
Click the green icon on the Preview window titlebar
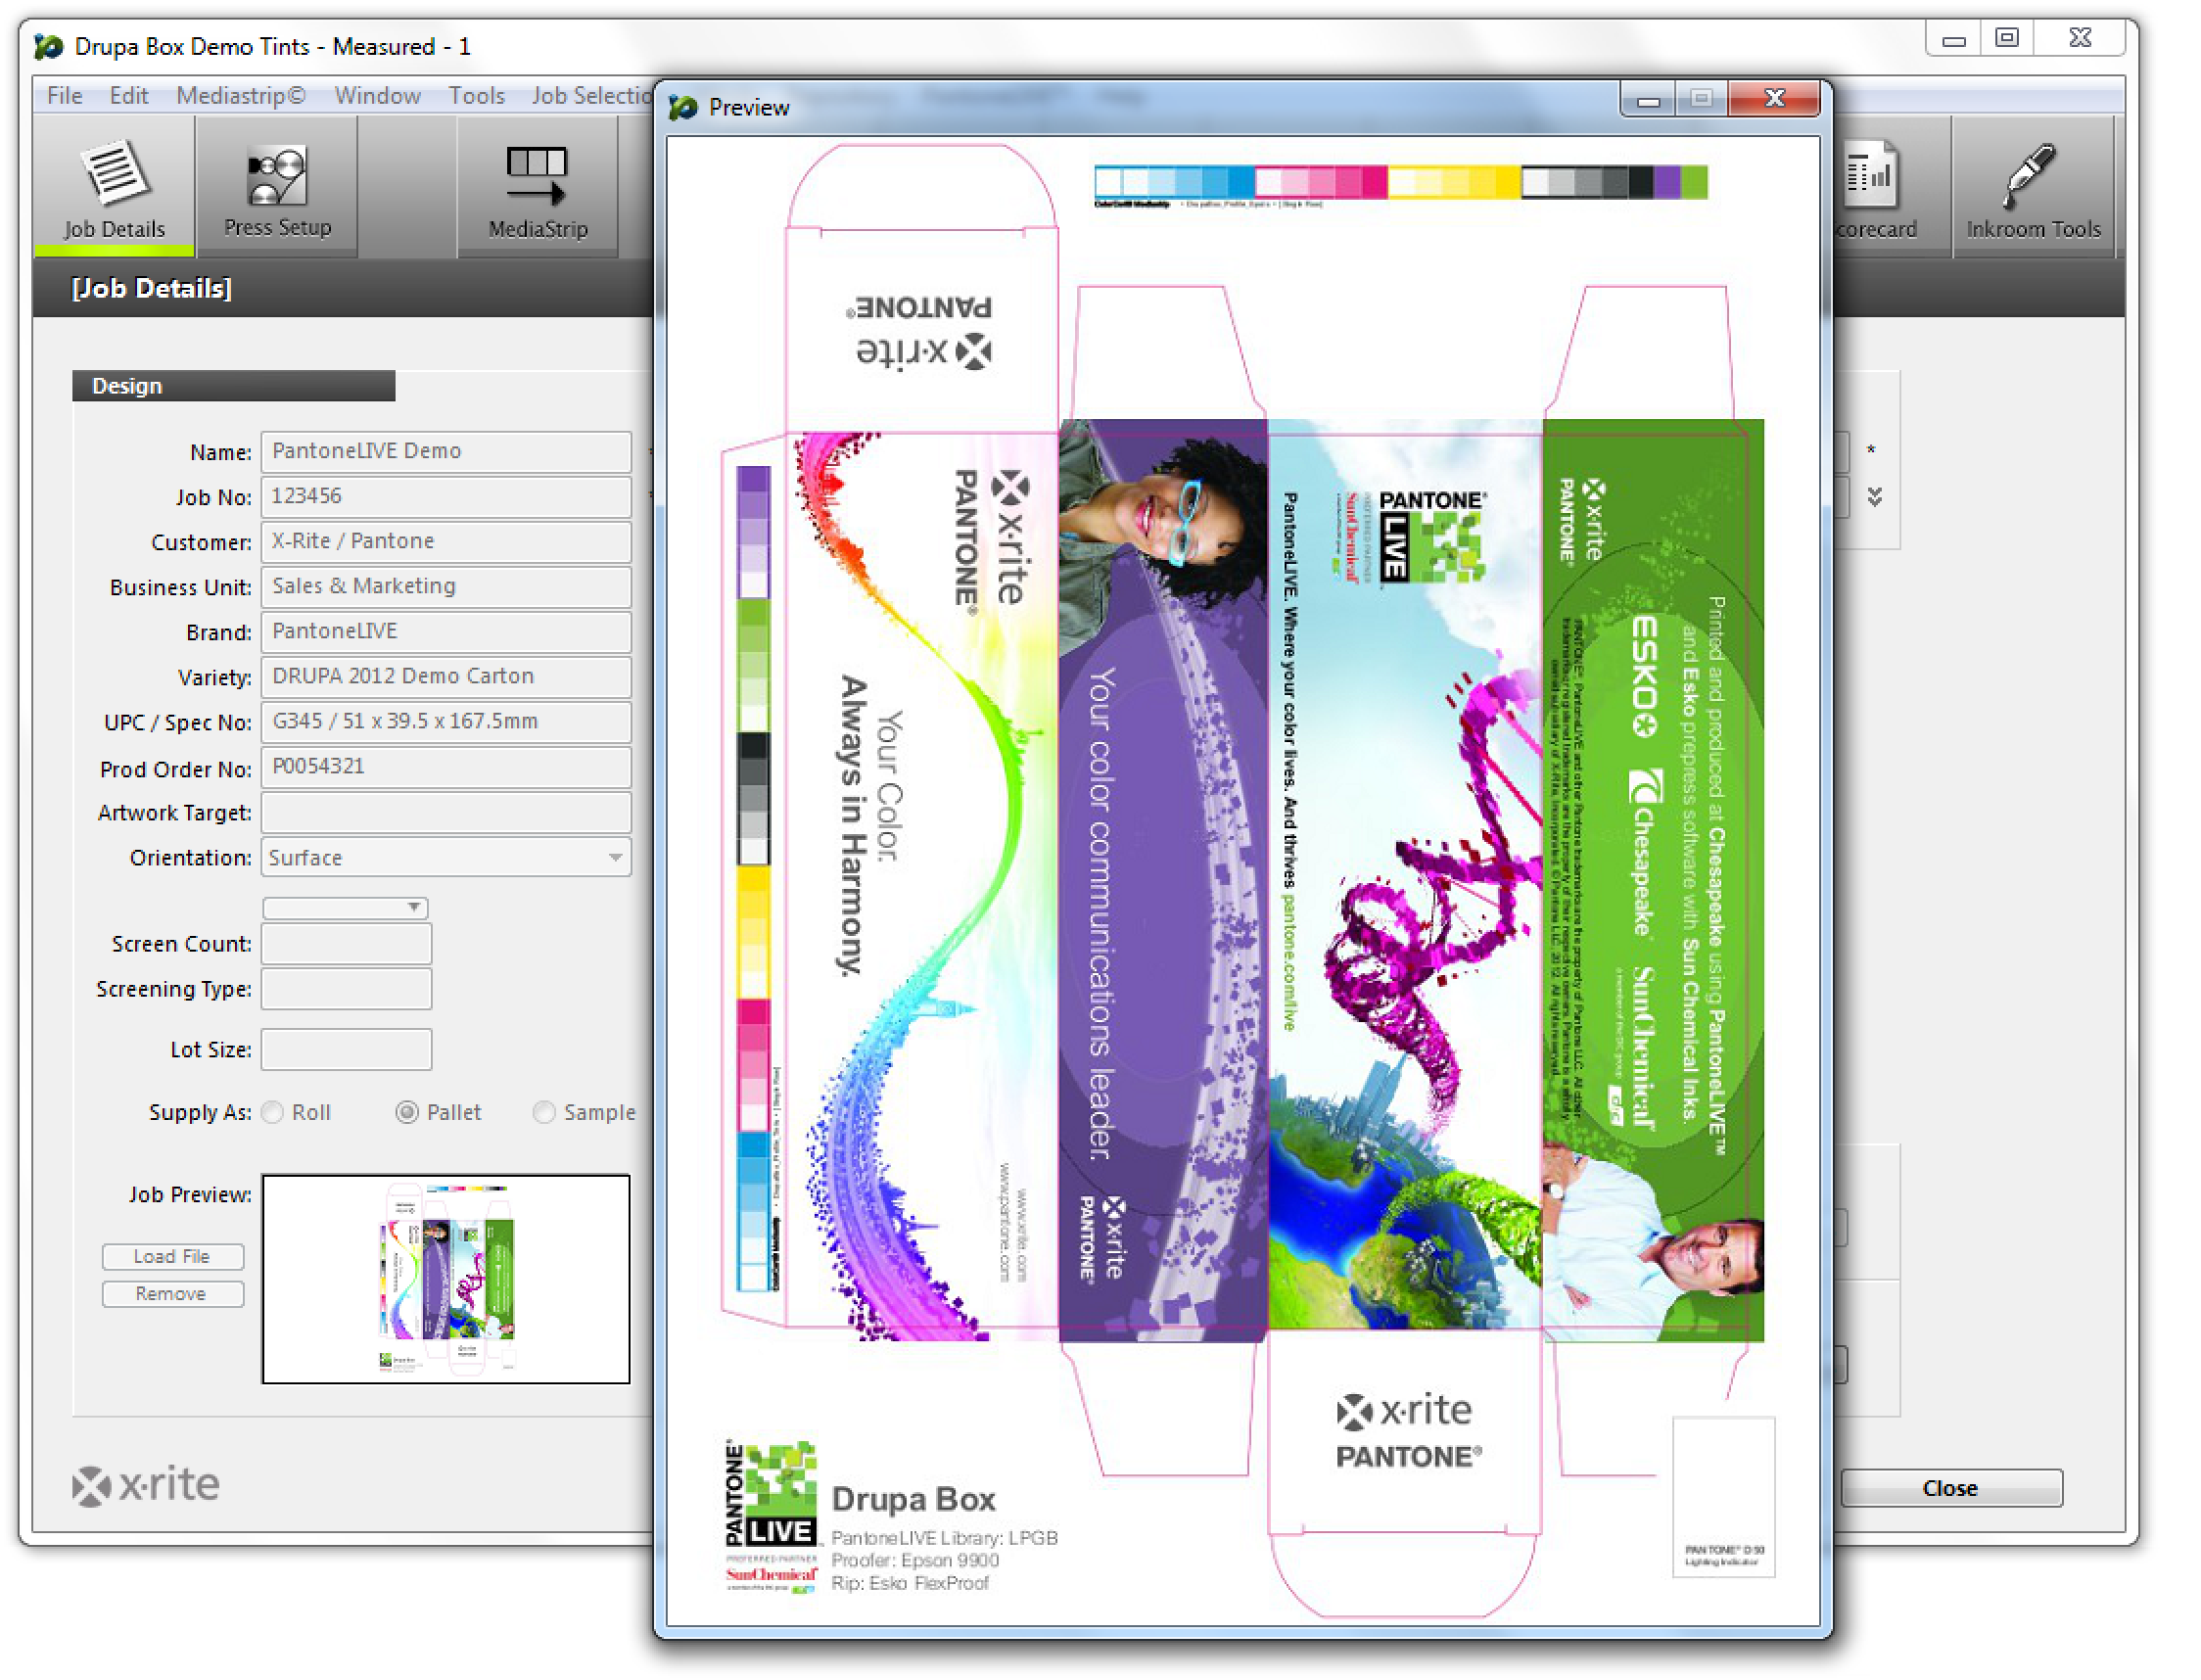pos(683,106)
